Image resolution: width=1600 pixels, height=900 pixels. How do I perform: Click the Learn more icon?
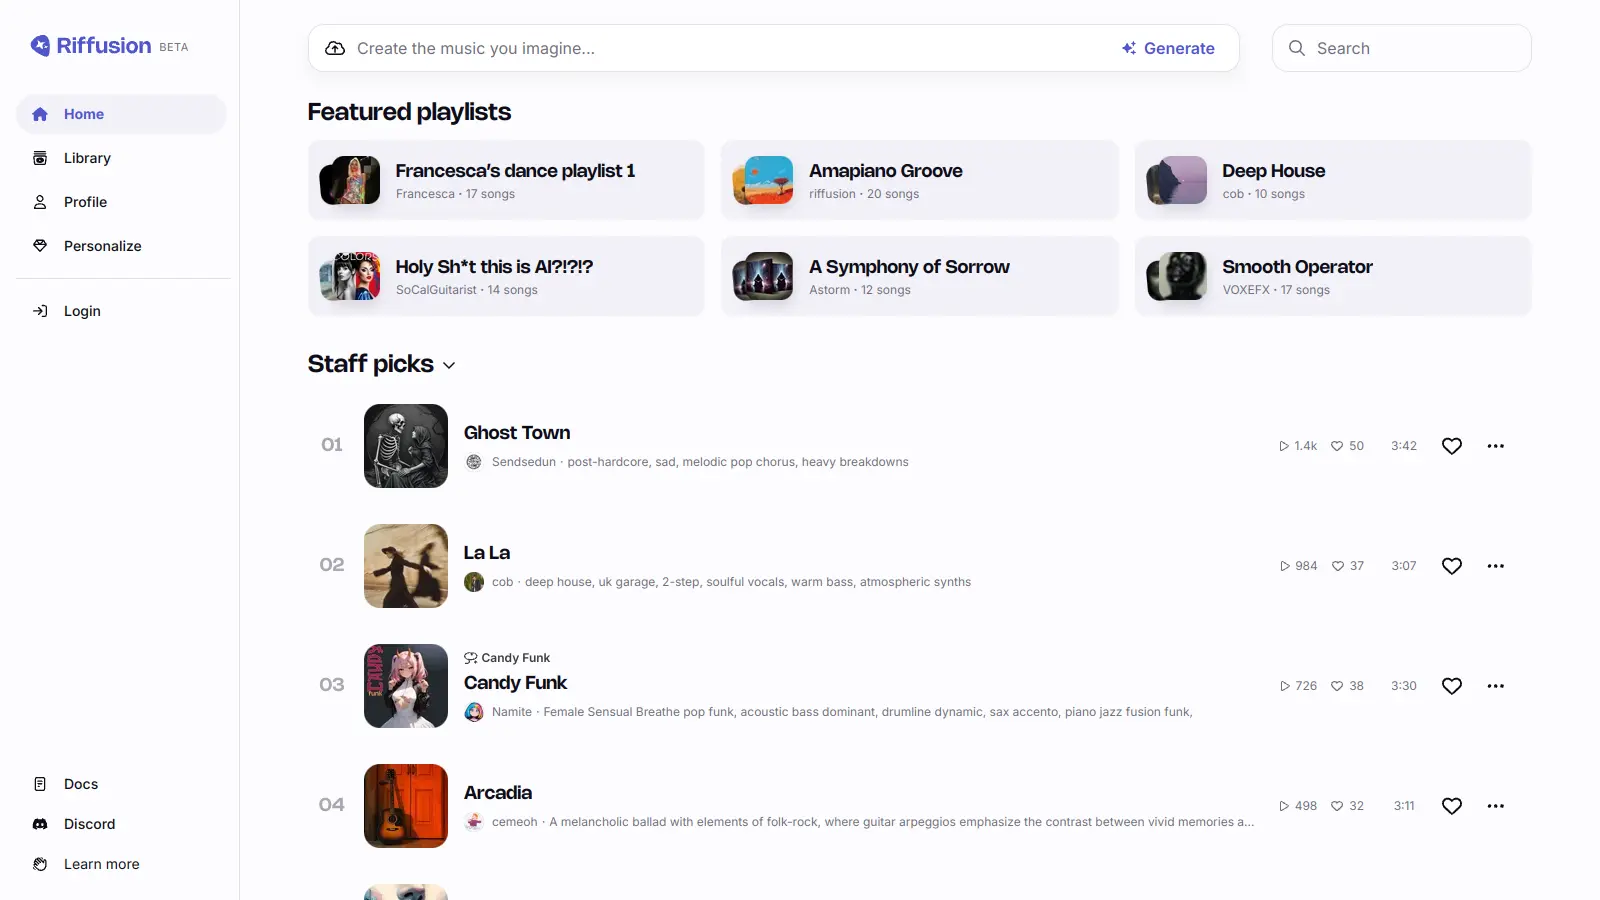pos(40,864)
